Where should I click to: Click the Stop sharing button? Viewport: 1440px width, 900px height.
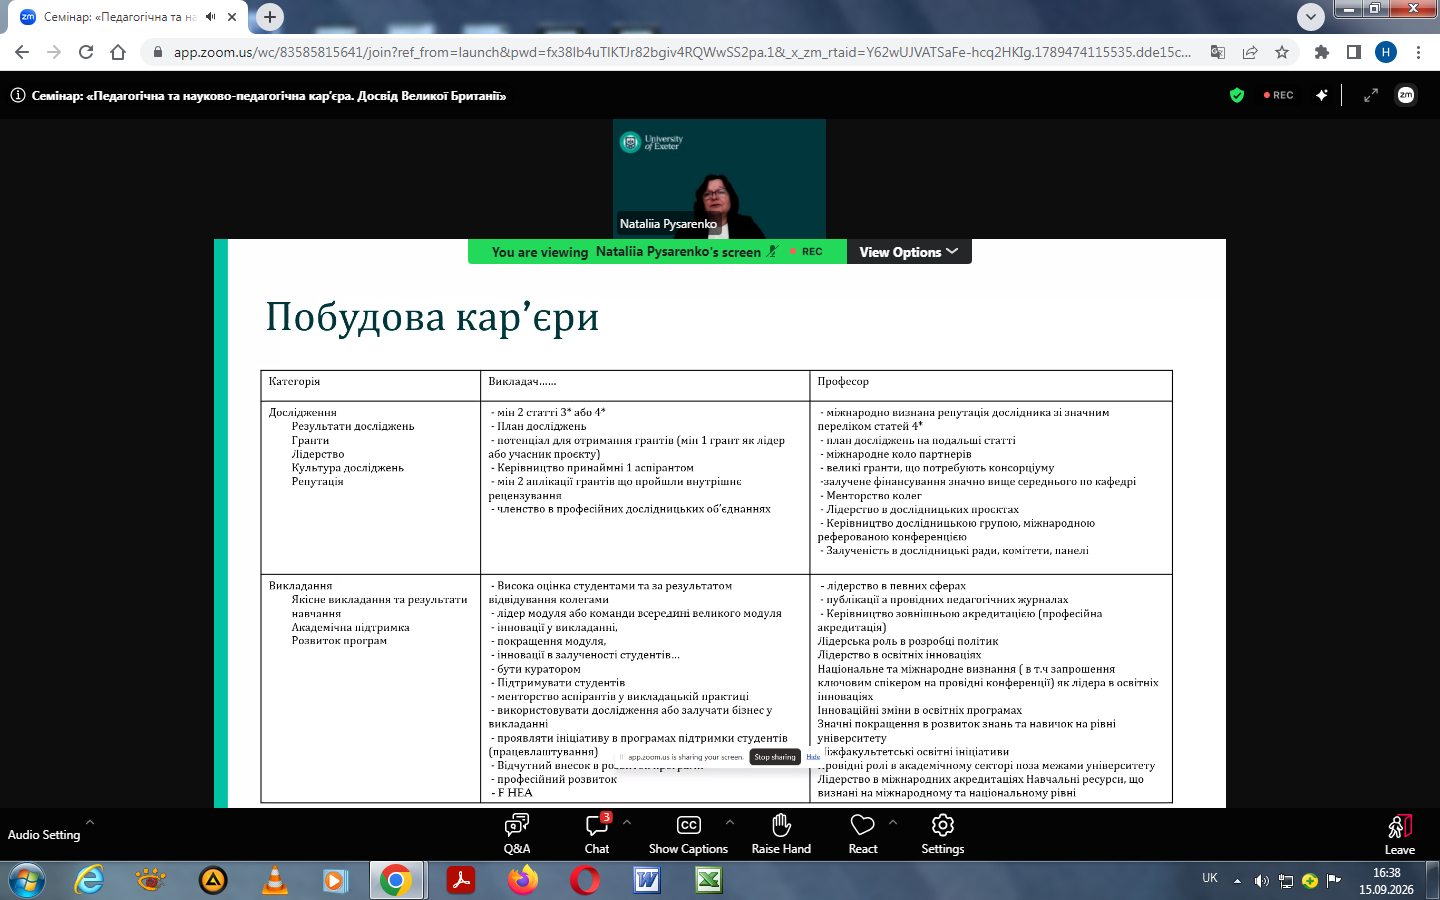(775, 757)
